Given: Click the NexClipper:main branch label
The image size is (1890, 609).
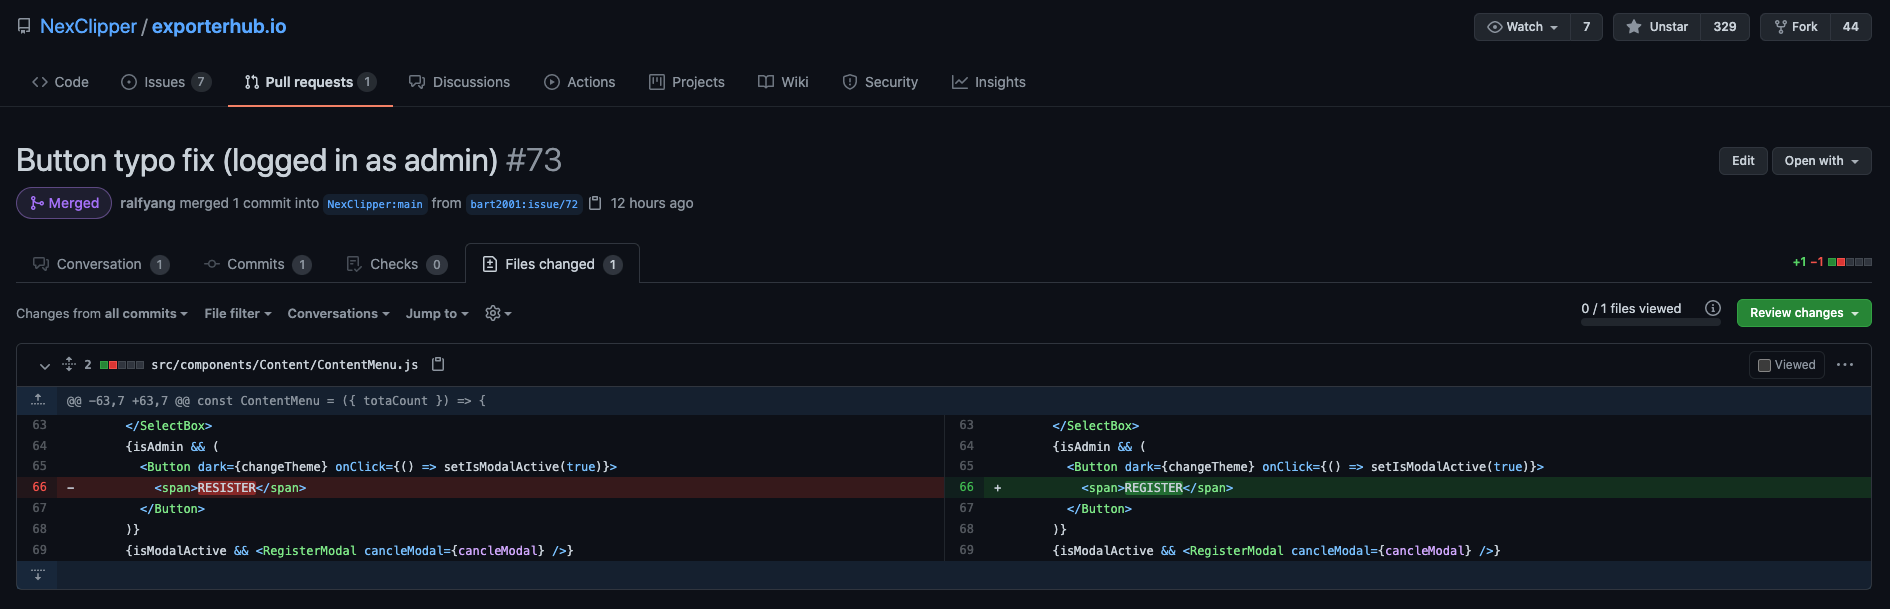Looking at the screenshot, I should [x=375, y=204].
